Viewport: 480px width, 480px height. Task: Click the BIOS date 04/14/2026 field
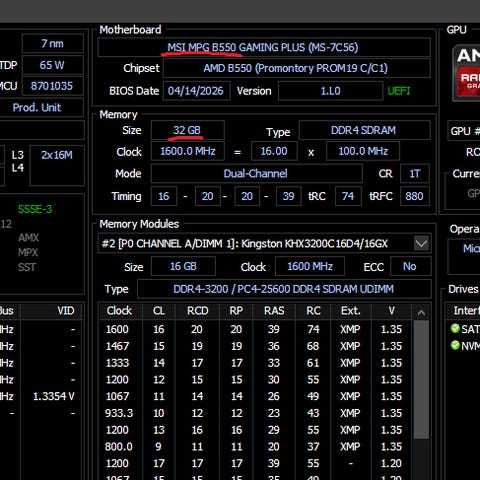(x=196, y=91)
